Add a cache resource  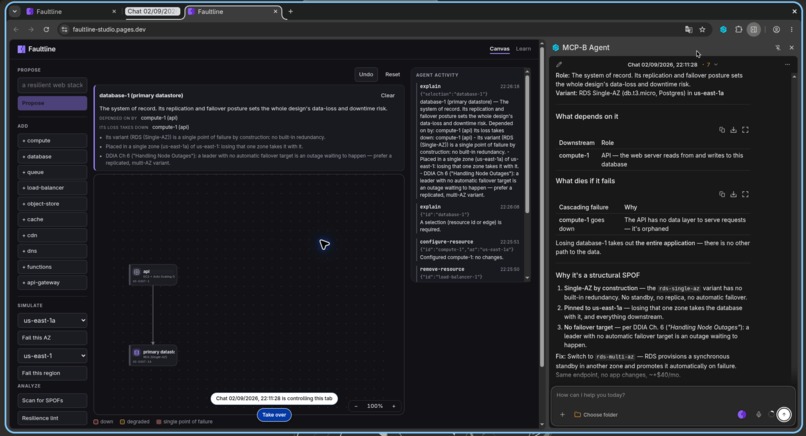[52, 220]
